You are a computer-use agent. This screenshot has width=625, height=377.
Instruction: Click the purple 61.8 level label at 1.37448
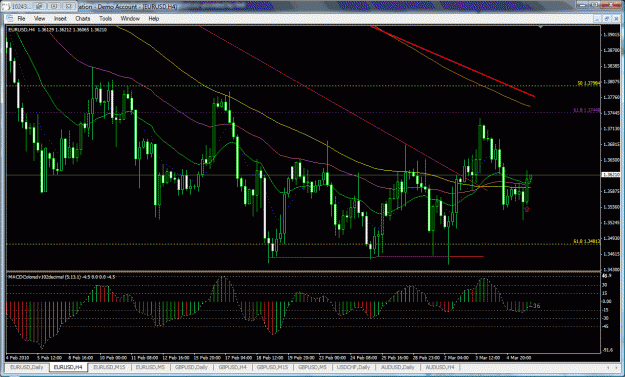(x=587, y=110)
